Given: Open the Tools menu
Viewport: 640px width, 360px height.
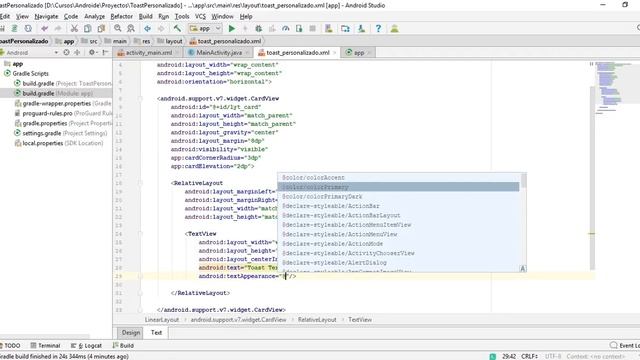Looking at the screenshot, I should [182, 16].
